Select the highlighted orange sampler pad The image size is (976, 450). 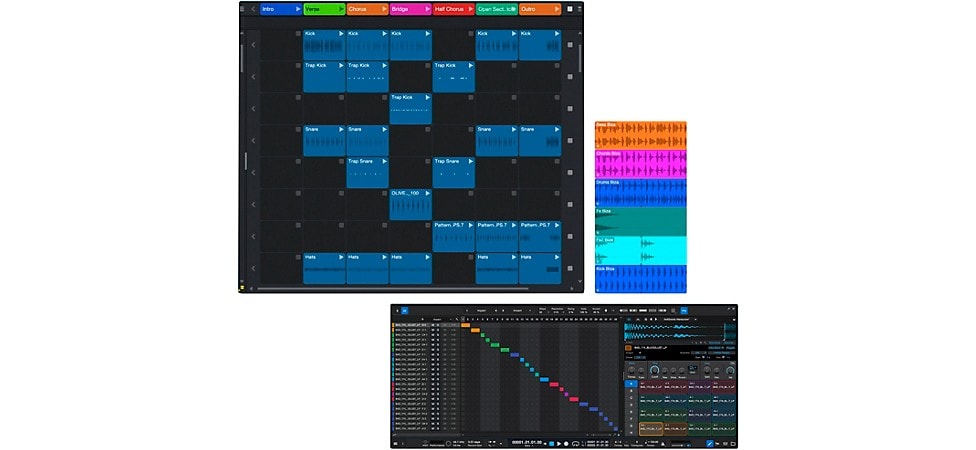[x=651, y=429]
